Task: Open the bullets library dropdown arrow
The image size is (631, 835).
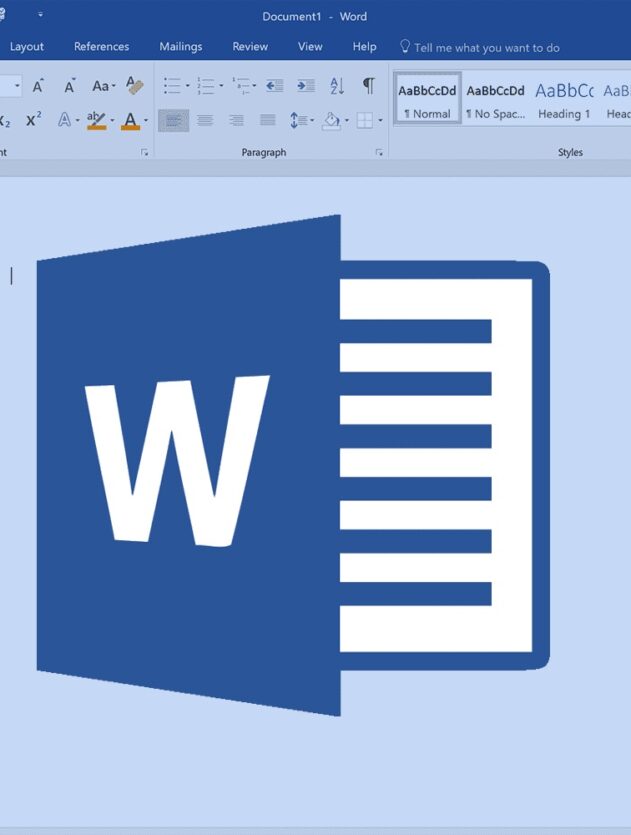Action: [187, 86]
